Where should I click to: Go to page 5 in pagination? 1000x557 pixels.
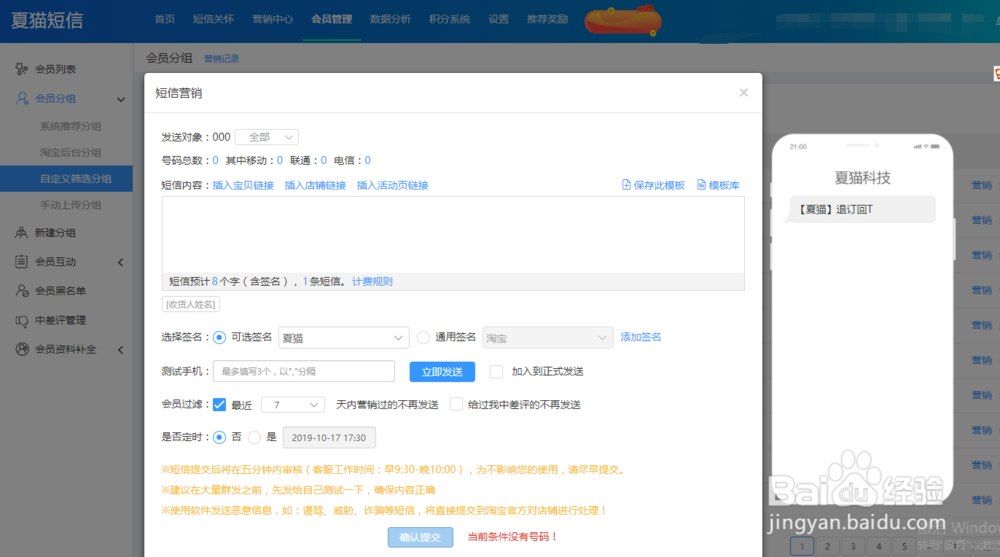(904, 546)
